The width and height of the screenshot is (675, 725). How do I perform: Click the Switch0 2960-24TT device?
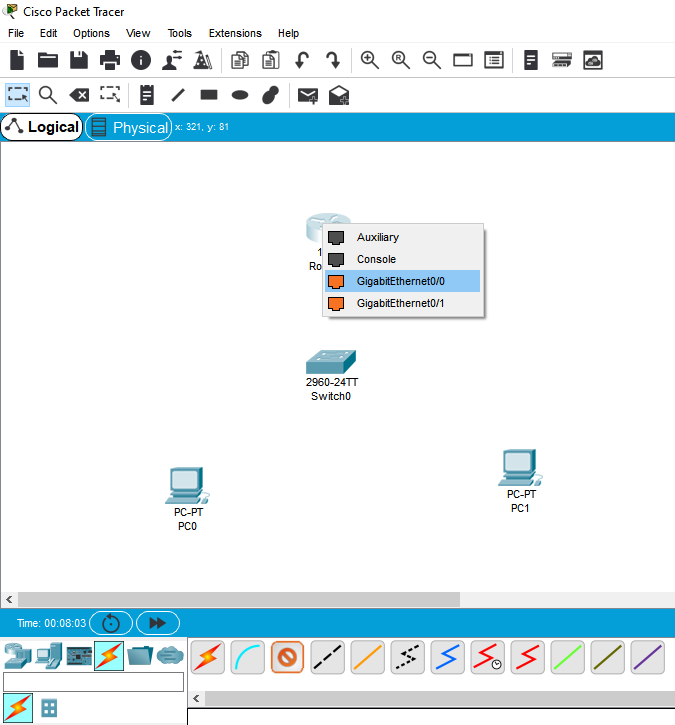[x=331, y=362]
